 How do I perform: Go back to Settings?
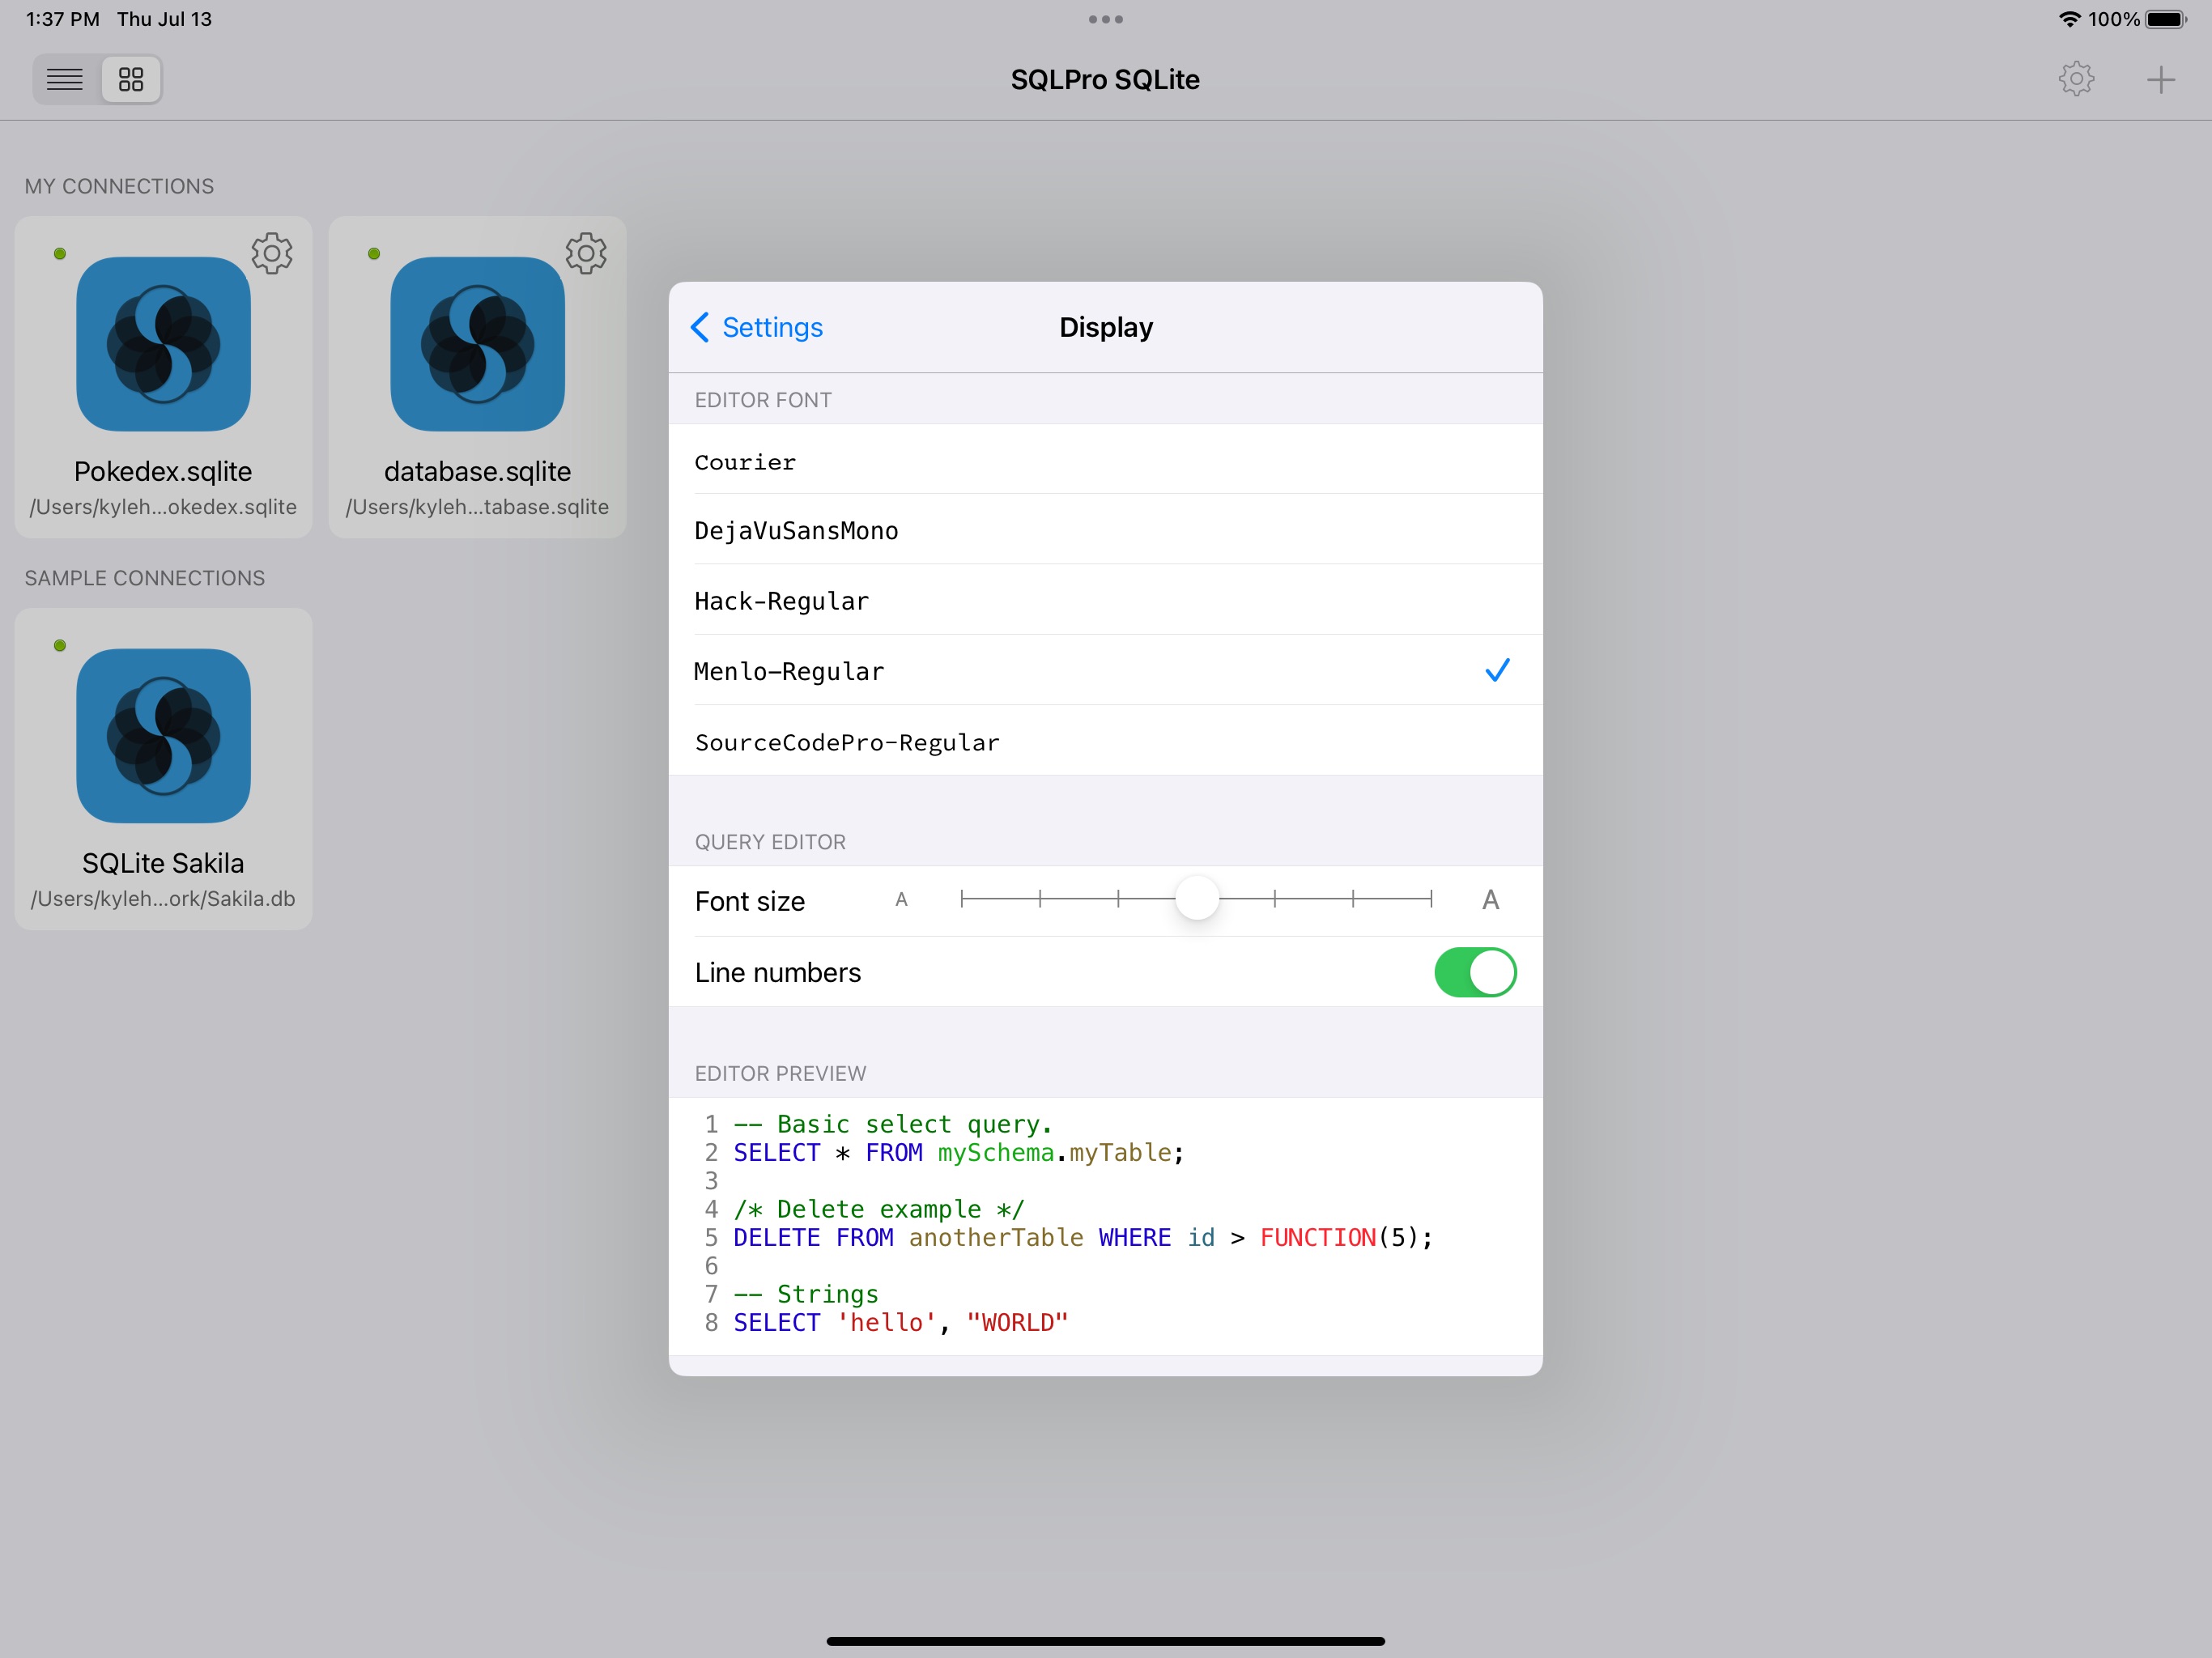pyautogui.click(x=757, y=327)
